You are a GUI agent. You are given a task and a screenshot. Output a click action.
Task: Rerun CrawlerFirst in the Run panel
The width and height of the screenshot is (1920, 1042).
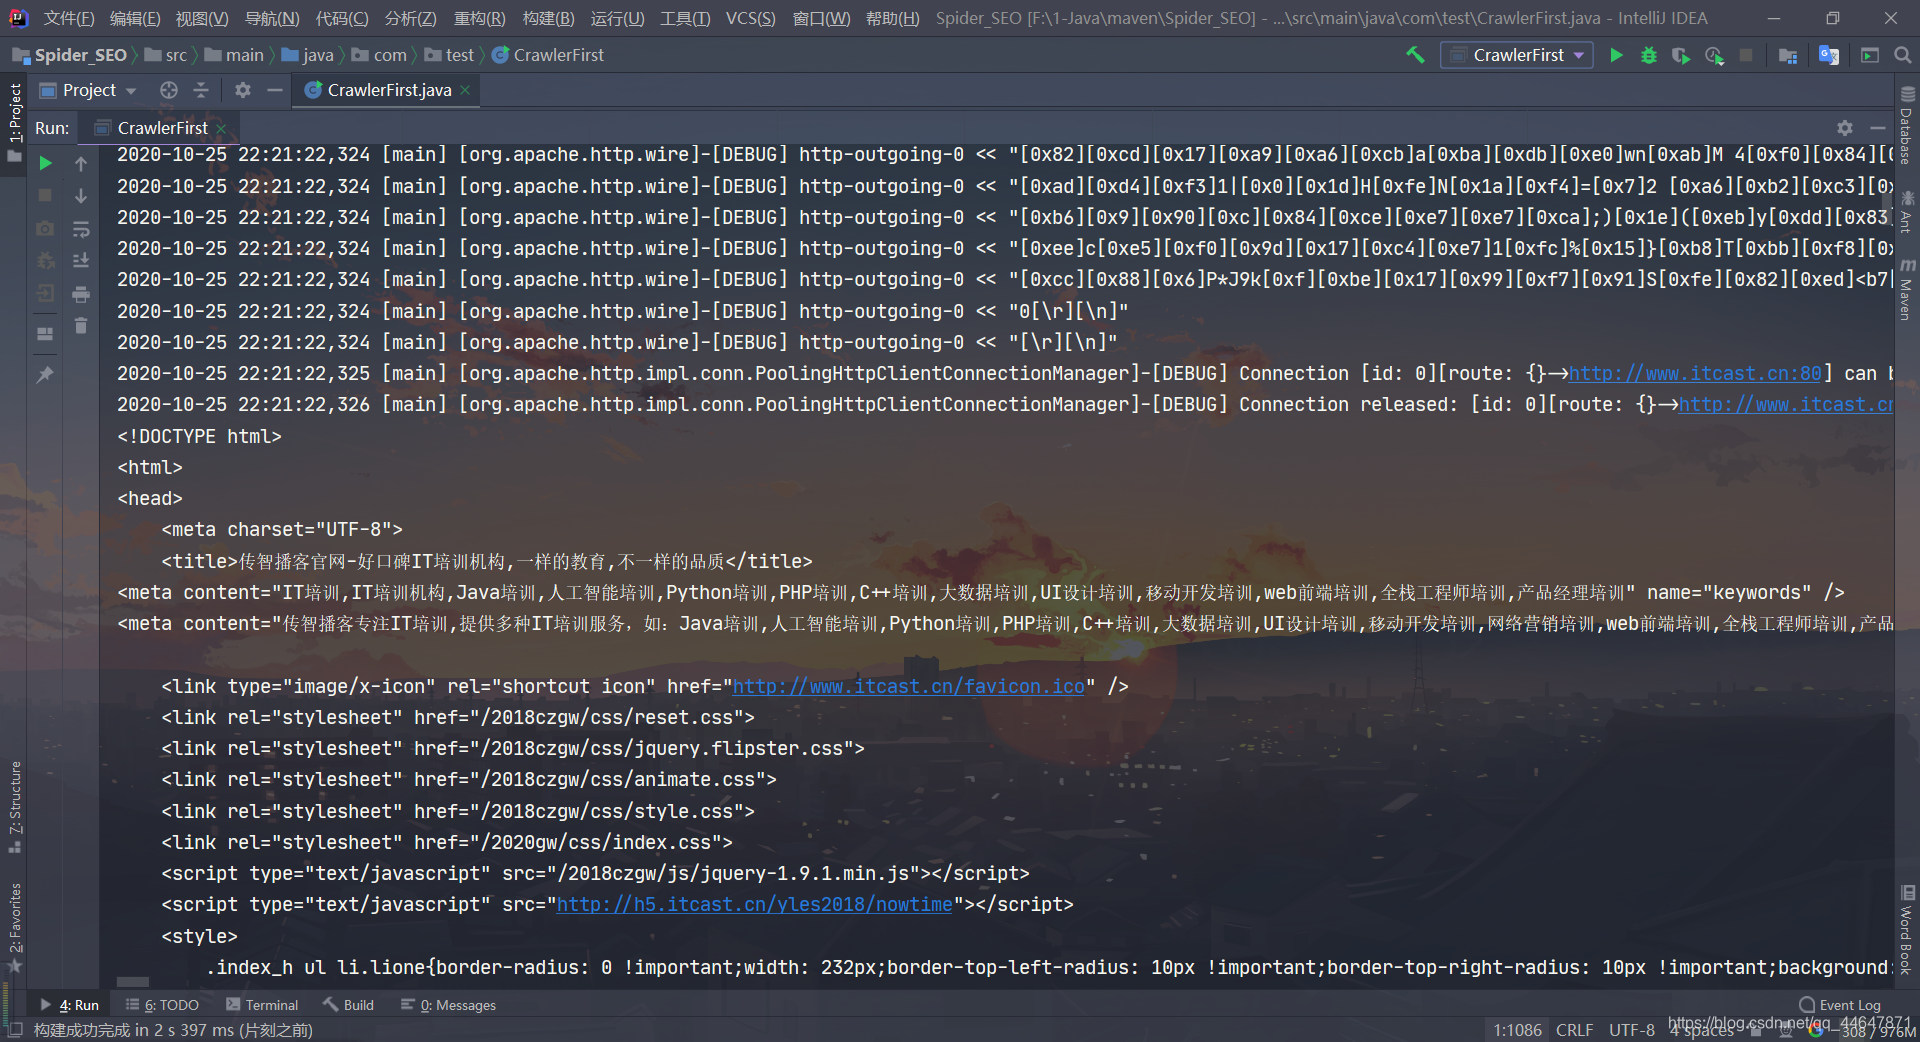(x=45, y=163)
